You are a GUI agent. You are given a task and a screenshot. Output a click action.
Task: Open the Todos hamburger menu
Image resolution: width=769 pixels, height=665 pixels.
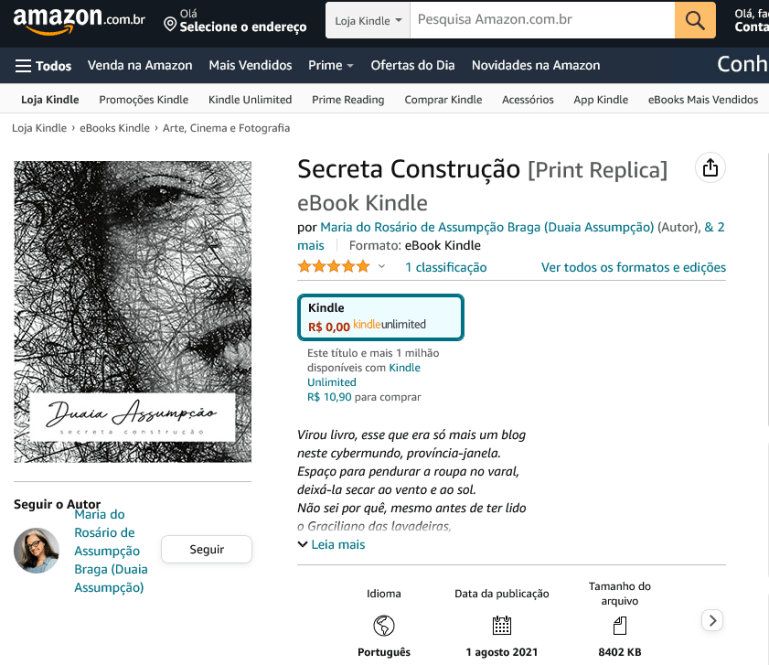43,66
